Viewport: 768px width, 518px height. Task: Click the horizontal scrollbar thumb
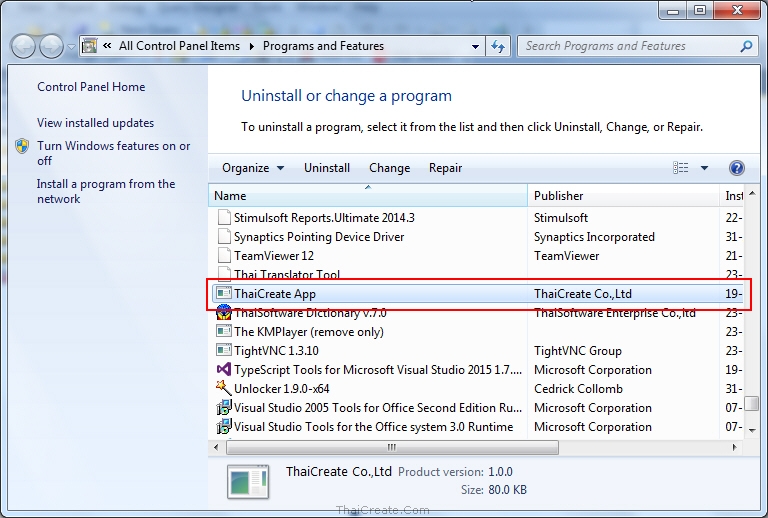392,447
